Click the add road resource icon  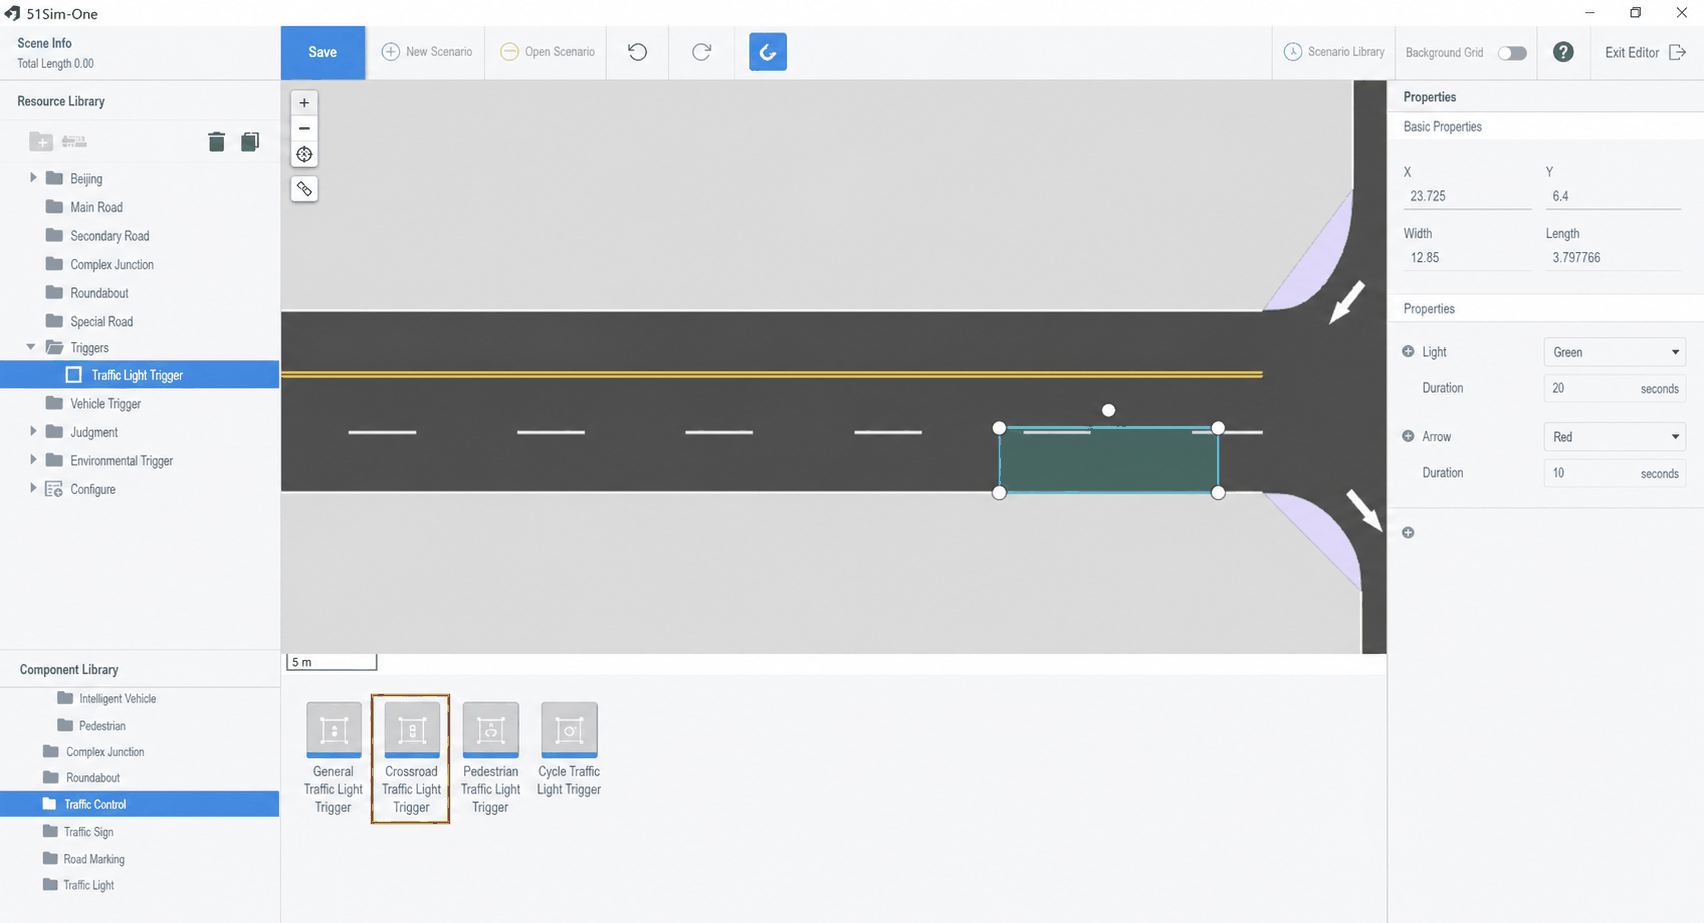(74, 141)
